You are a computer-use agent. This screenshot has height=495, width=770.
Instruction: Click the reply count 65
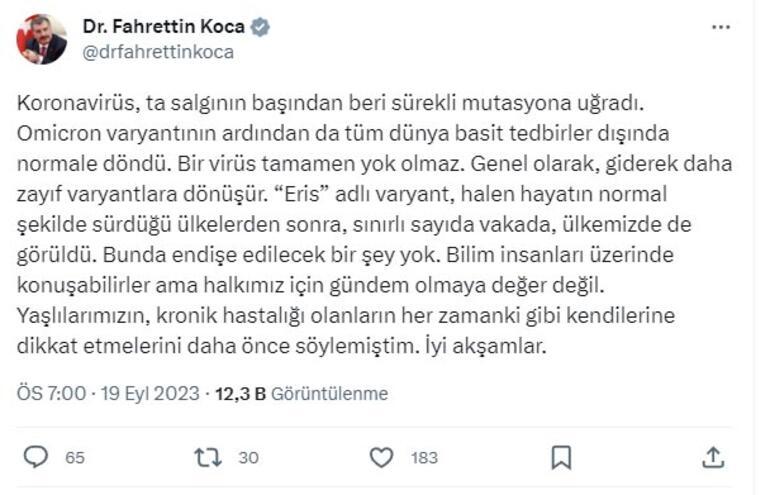[x=75, y=458]
